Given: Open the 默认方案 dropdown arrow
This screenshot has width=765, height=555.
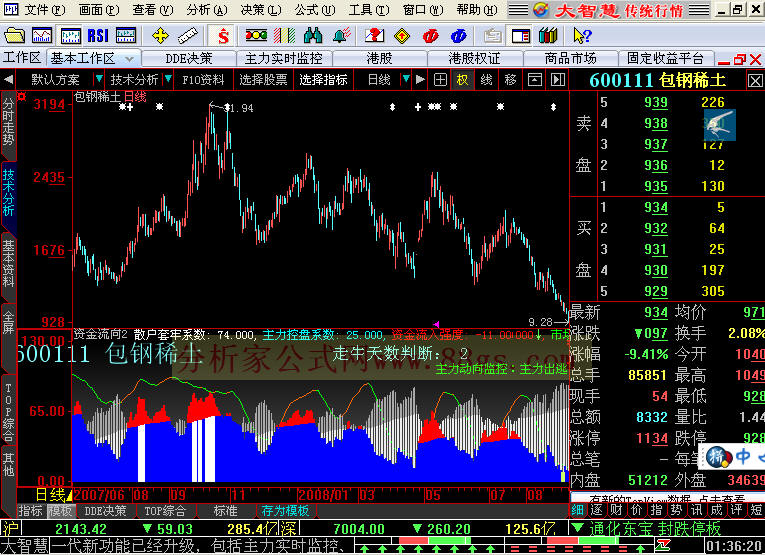Looking at the screenshot, I should pos(99,79).
